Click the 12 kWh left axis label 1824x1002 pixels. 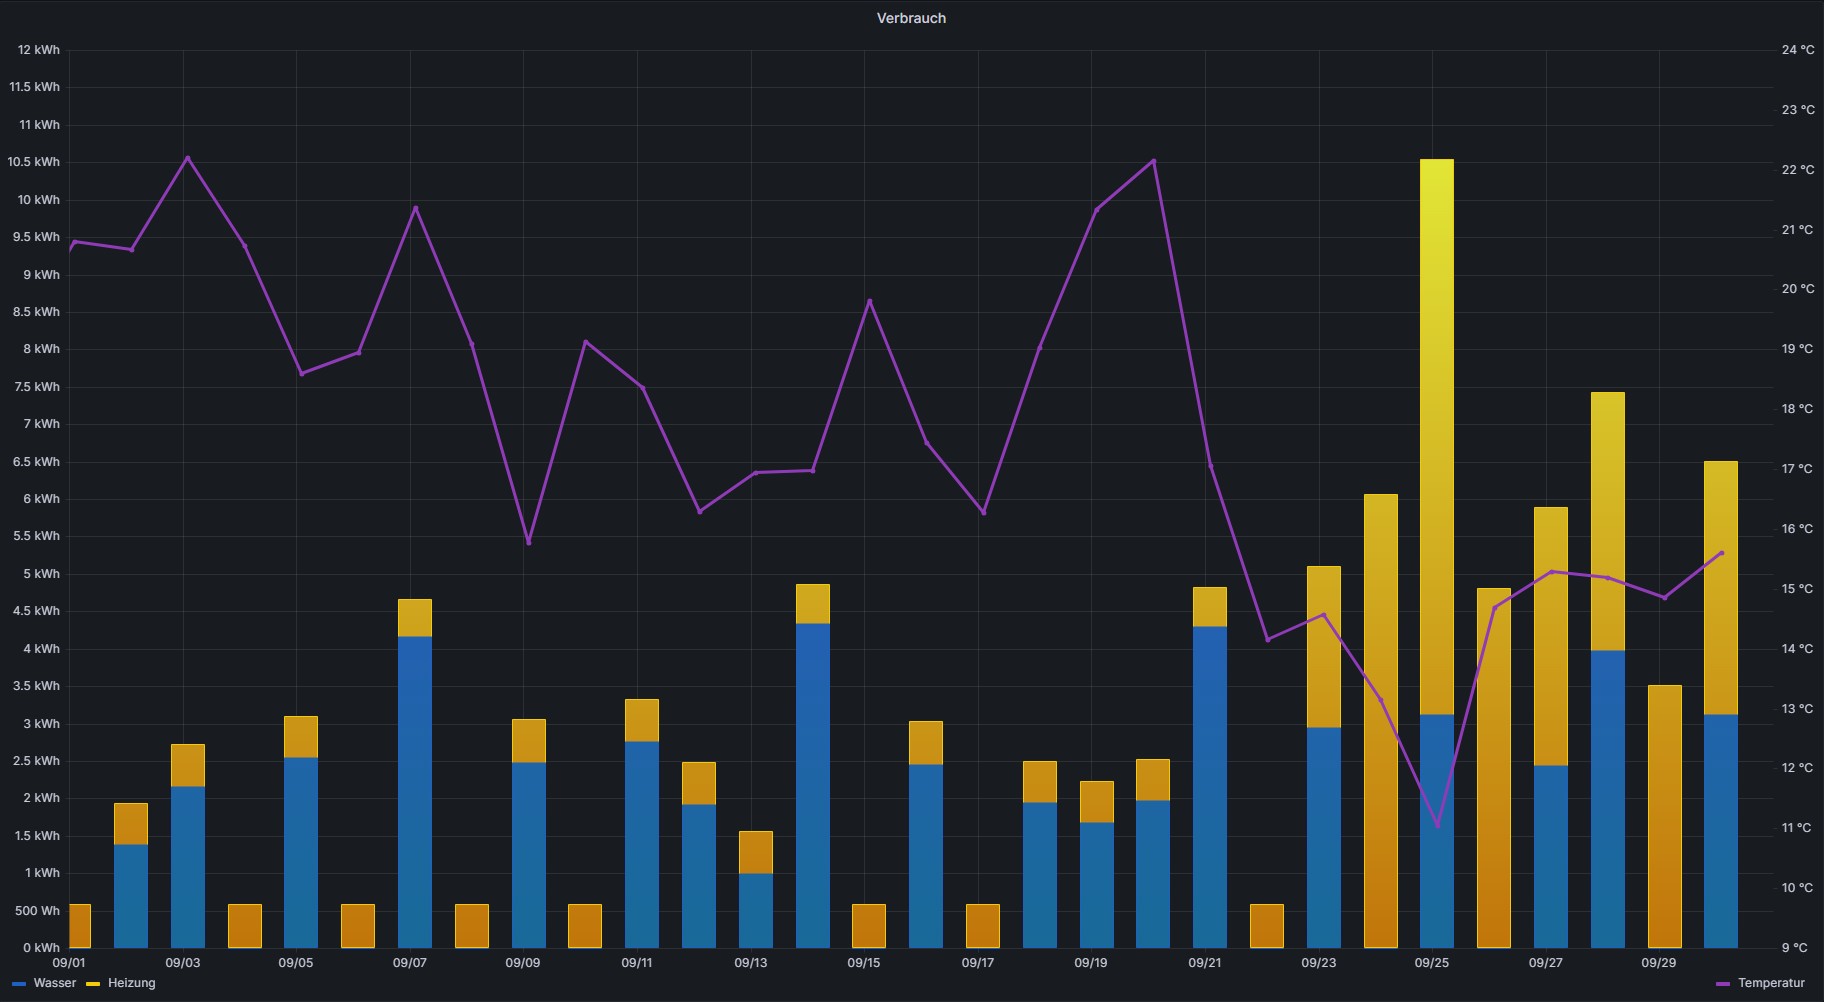click(x=38, y=50)
